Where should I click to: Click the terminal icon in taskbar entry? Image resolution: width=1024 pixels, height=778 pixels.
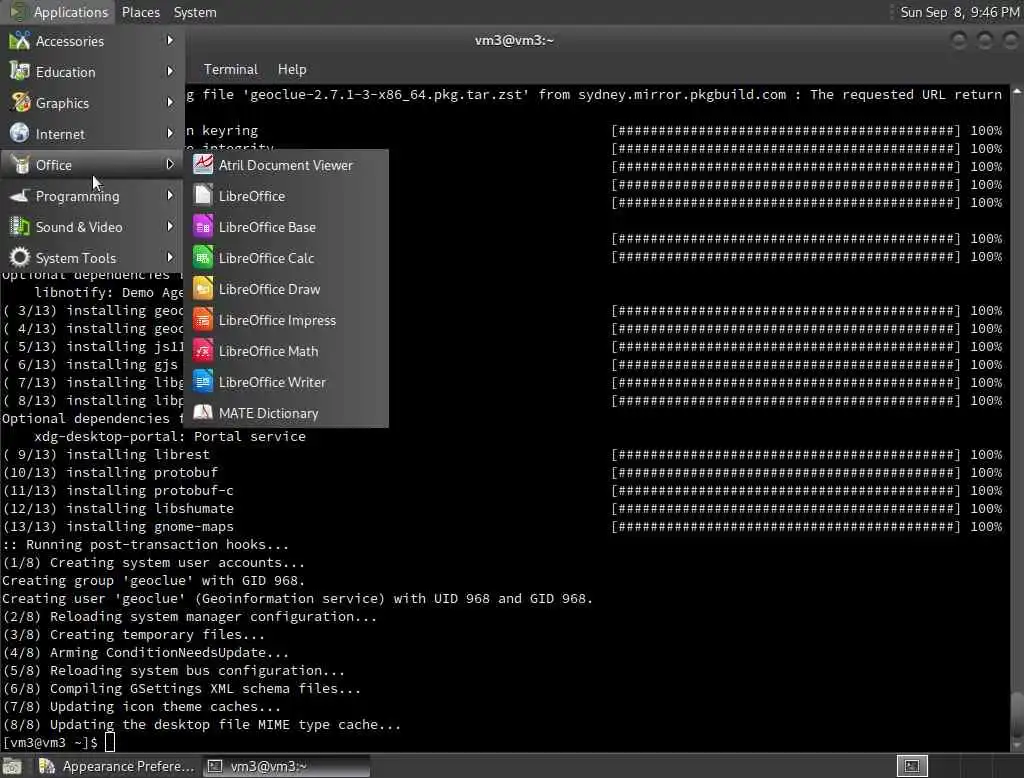[215, 766]
